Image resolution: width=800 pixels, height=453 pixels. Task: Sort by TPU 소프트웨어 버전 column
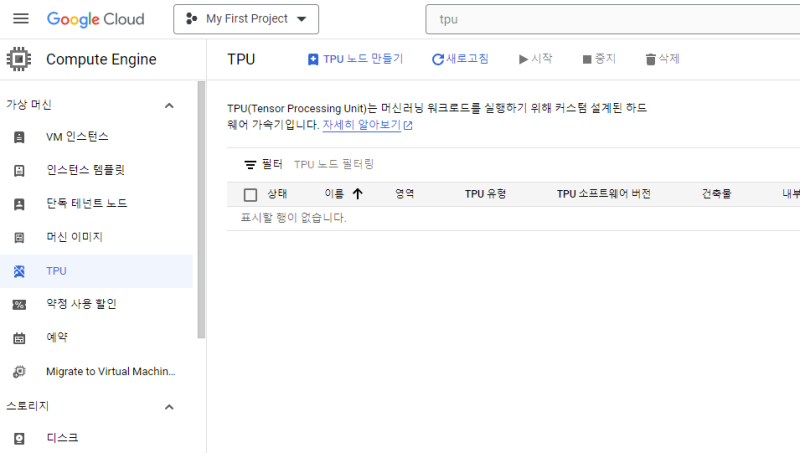pyautogui.click(x=604, y=194)
